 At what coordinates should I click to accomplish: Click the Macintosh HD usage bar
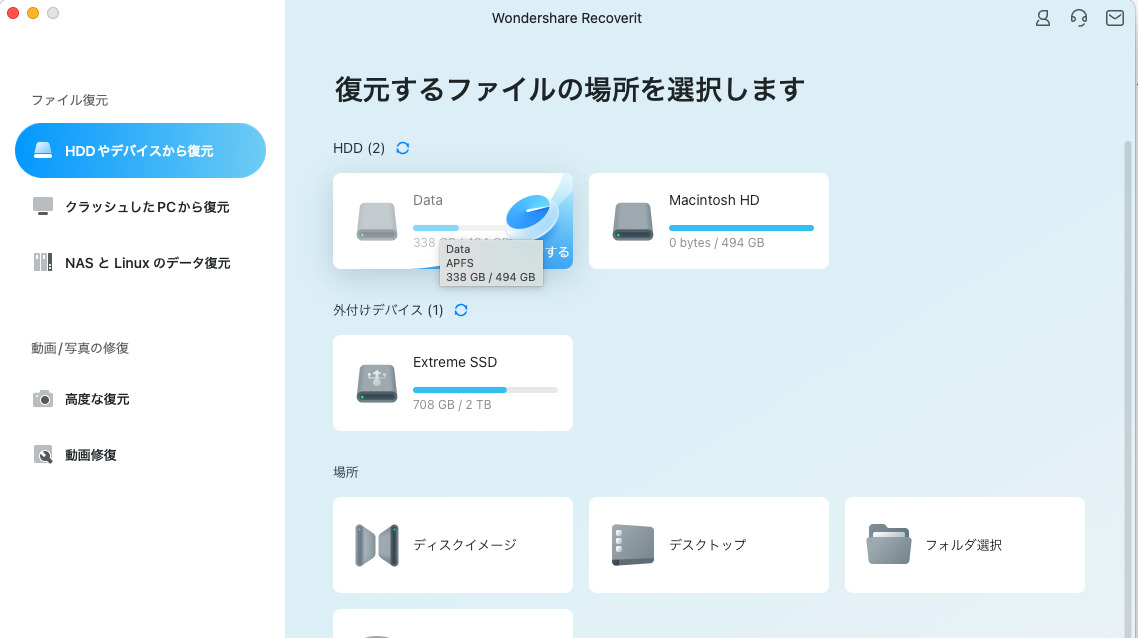[741, 228]
